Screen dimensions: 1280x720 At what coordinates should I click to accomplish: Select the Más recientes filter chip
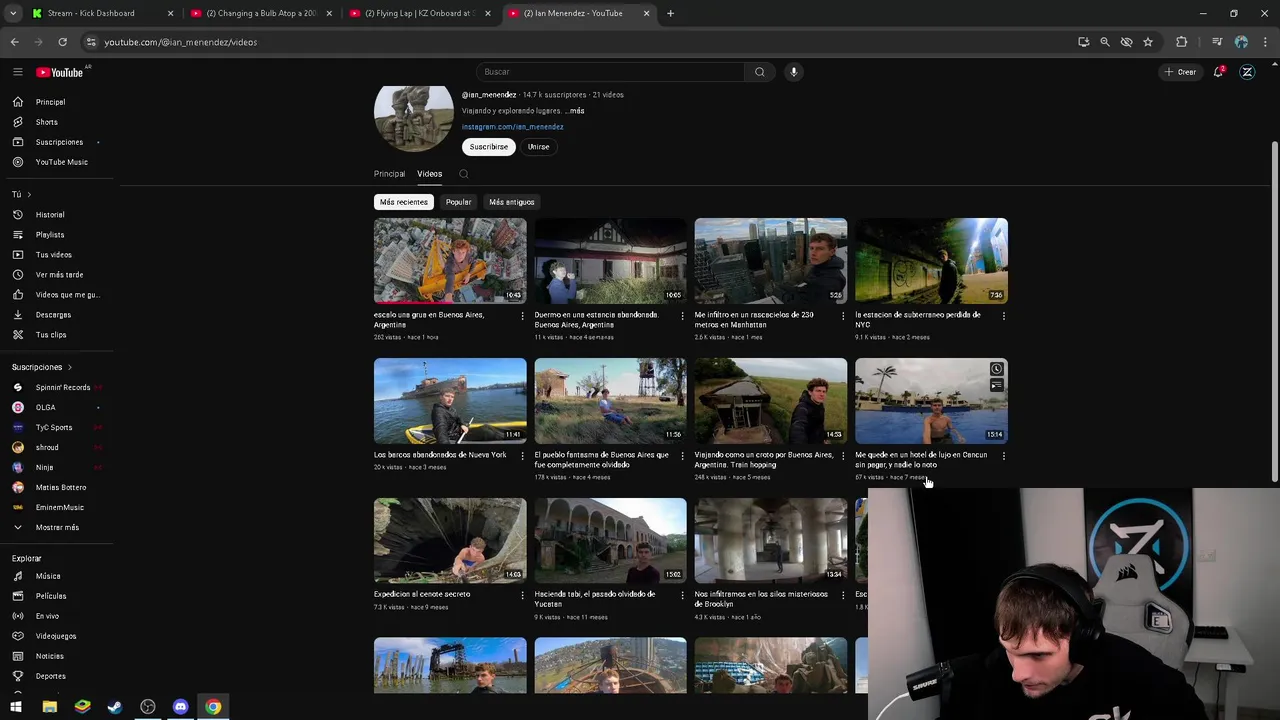click(403, 202)
